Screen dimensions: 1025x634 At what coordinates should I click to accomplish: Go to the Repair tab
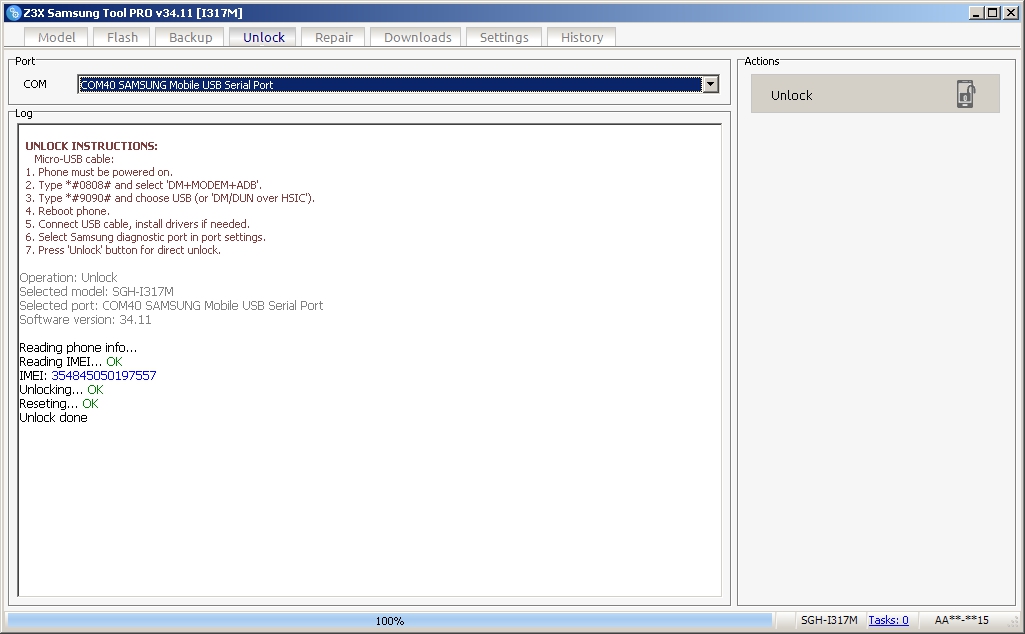pyautogui.click(x=333, y=37)
